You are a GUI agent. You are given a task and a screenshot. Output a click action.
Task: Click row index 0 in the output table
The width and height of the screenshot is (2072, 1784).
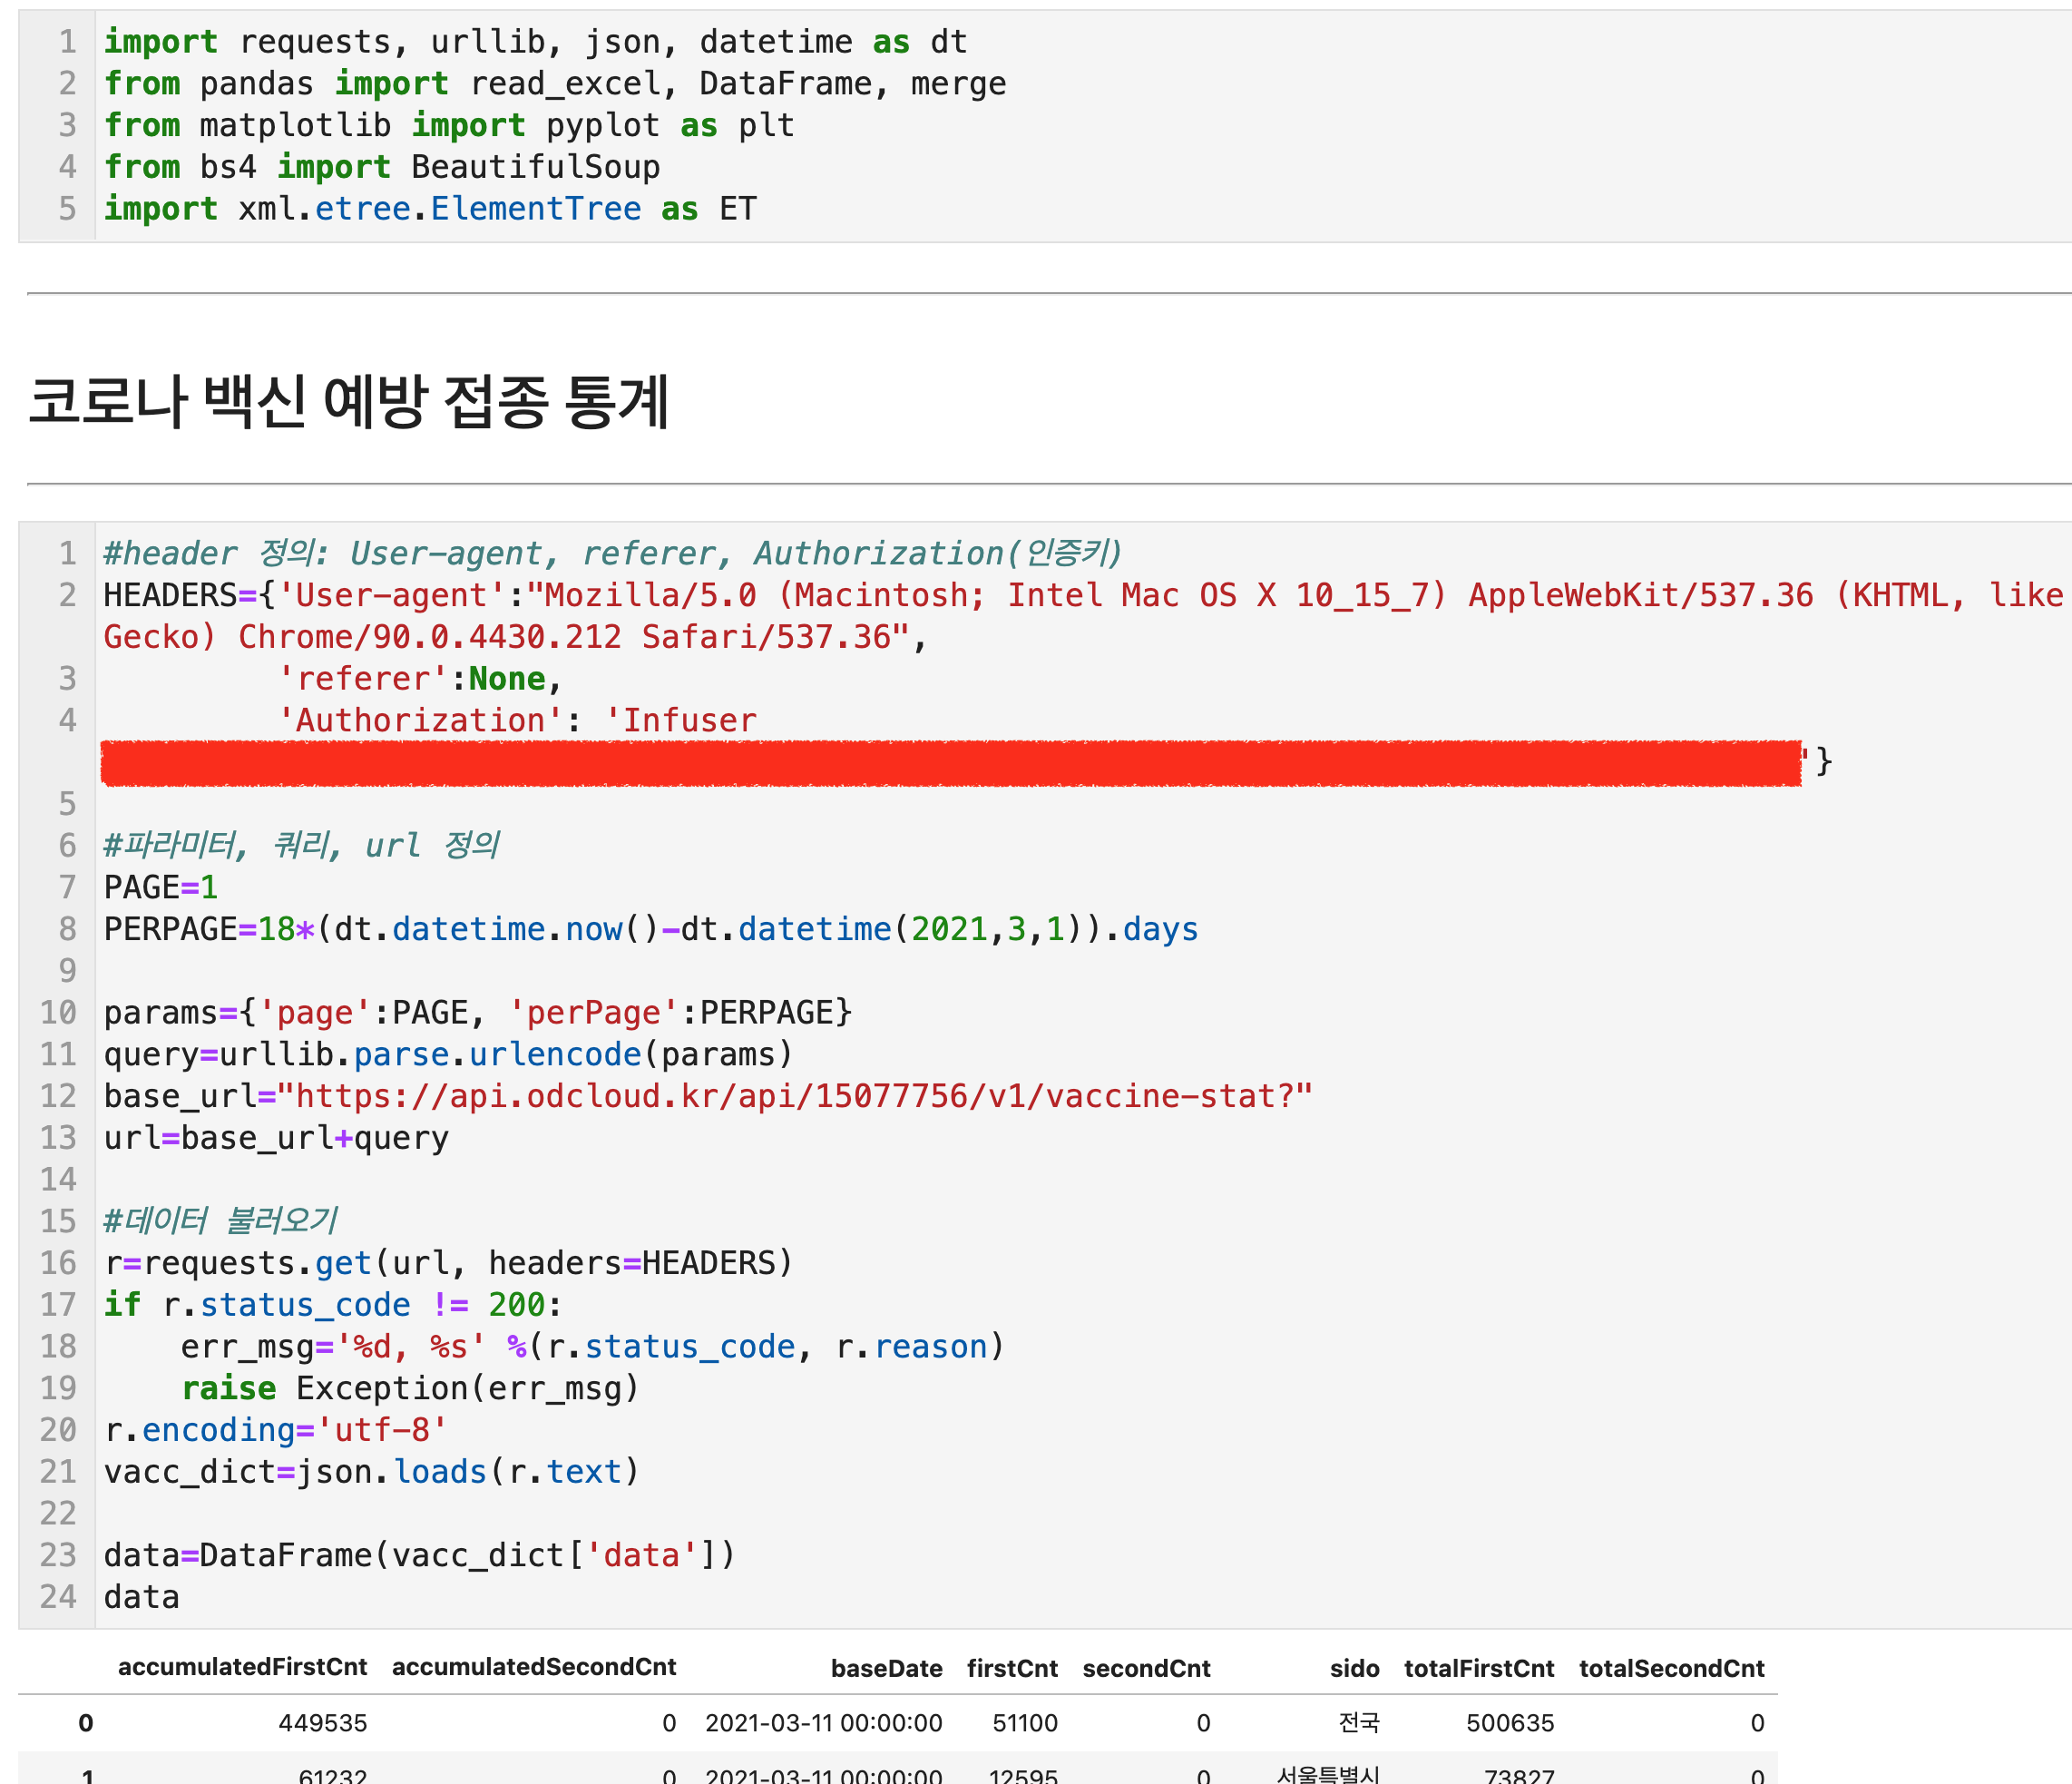coord(86,1723)
